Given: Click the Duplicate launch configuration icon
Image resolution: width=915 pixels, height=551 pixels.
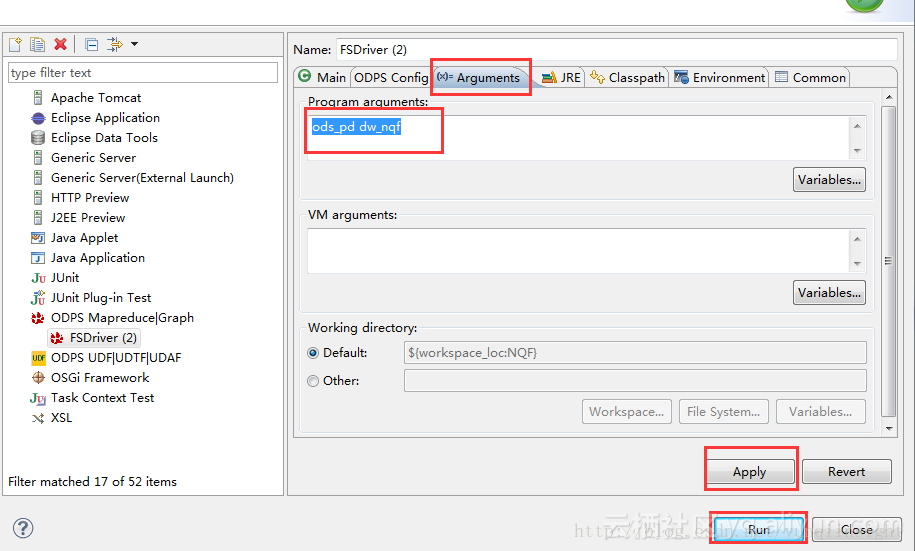Looking at the screenshot, I should 37,44.
